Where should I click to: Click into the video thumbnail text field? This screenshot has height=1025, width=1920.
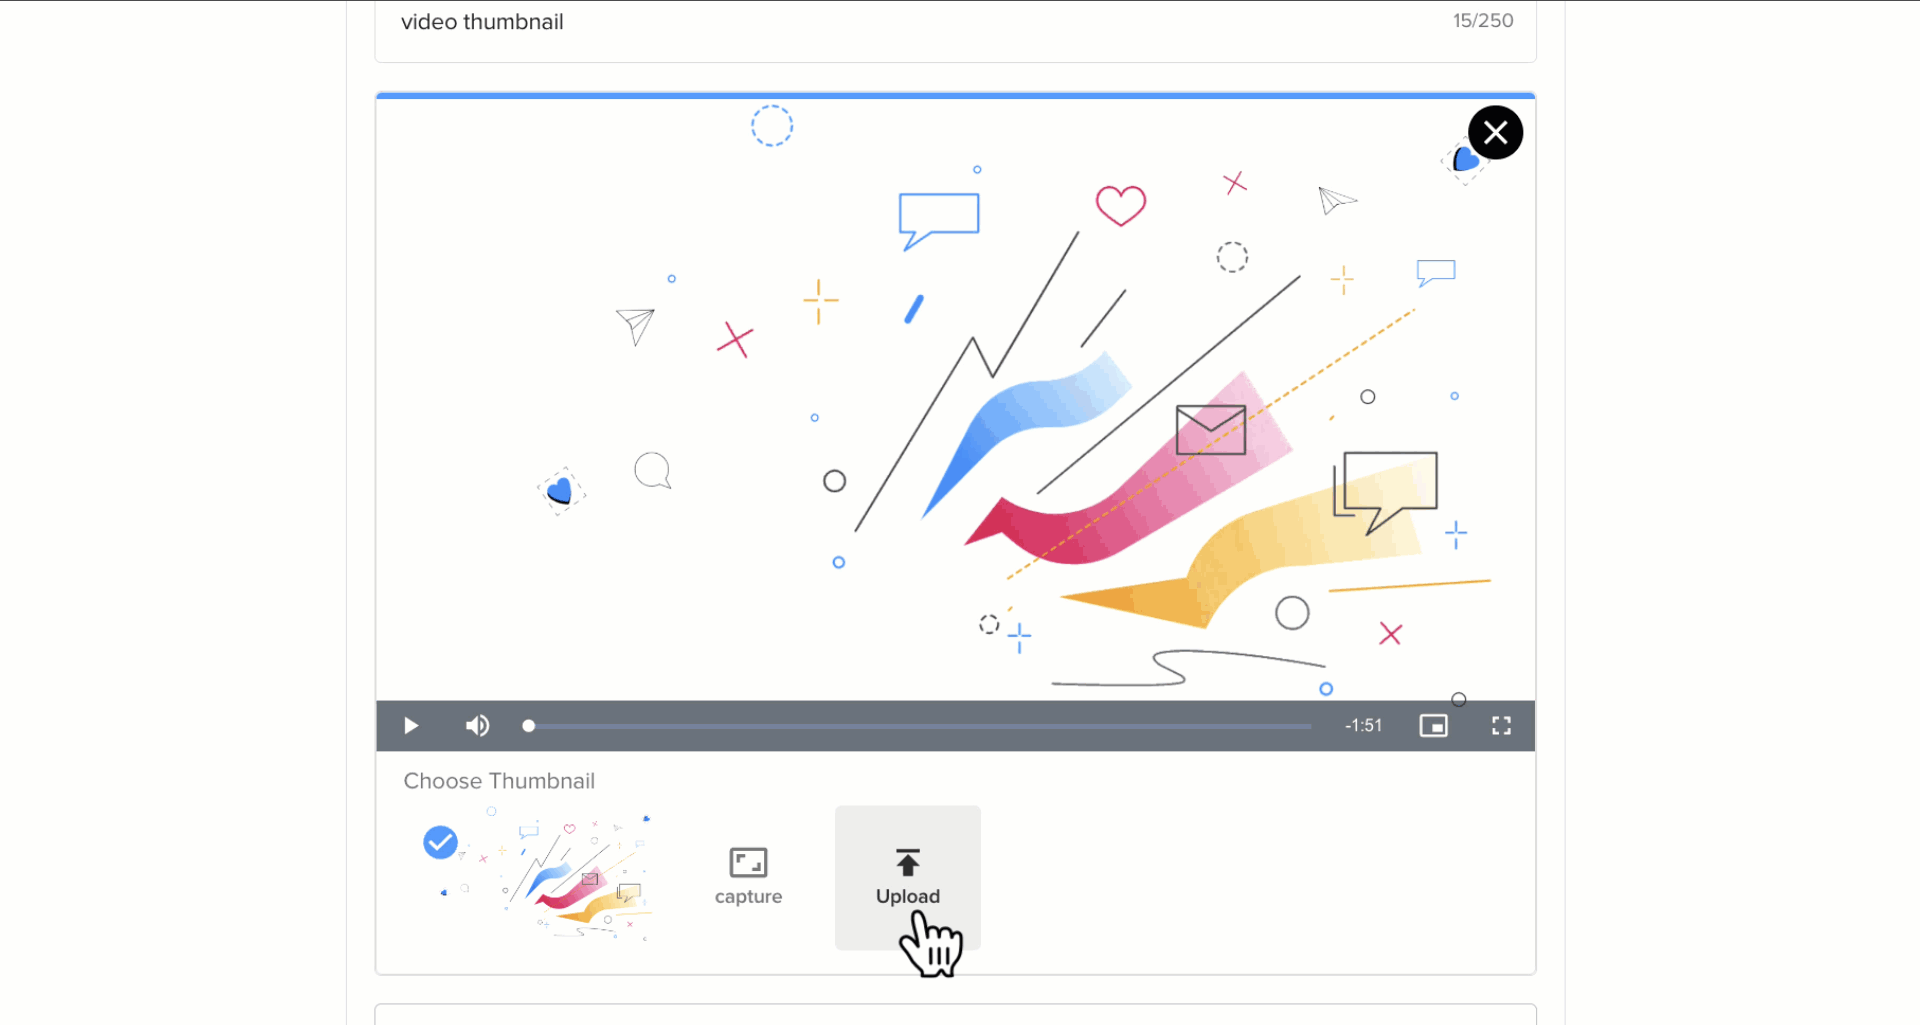[955, 24]
